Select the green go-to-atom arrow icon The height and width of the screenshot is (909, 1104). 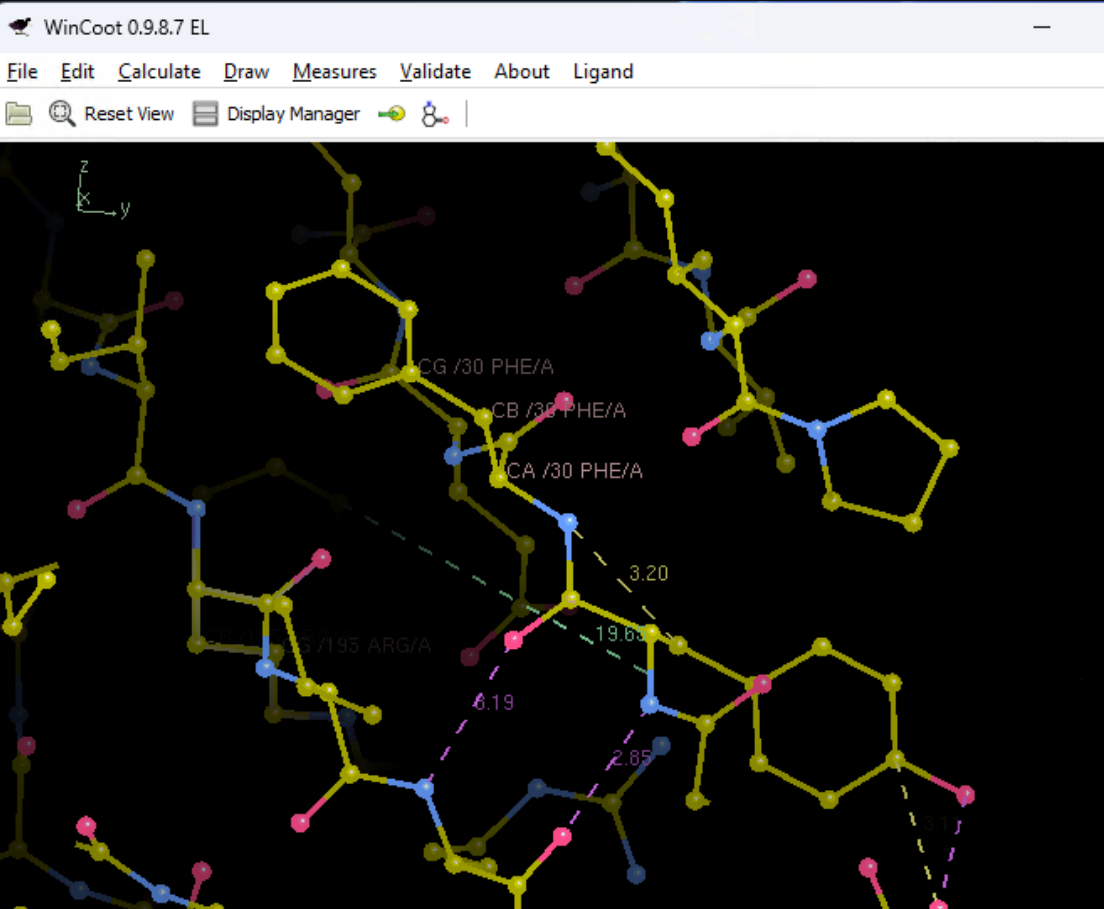pos(390,113)
